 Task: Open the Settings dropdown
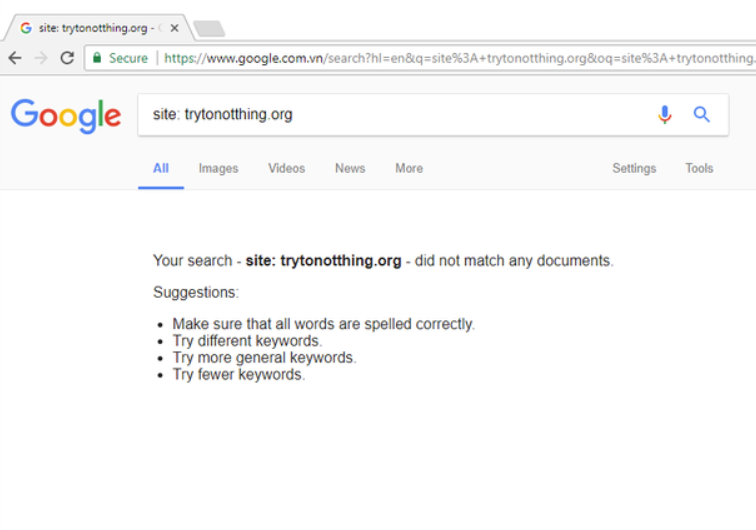point(634,168)
